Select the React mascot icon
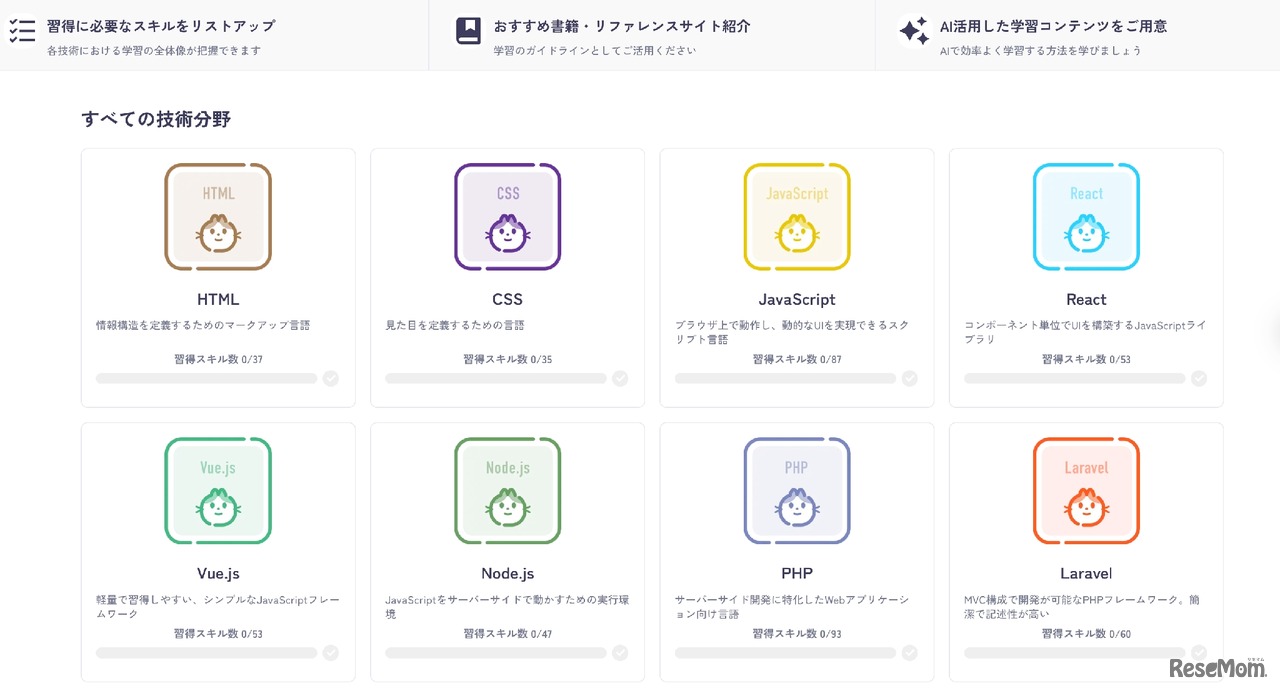The height and width of the screenshot is (691, 1280). click(x=1086, y=216)
